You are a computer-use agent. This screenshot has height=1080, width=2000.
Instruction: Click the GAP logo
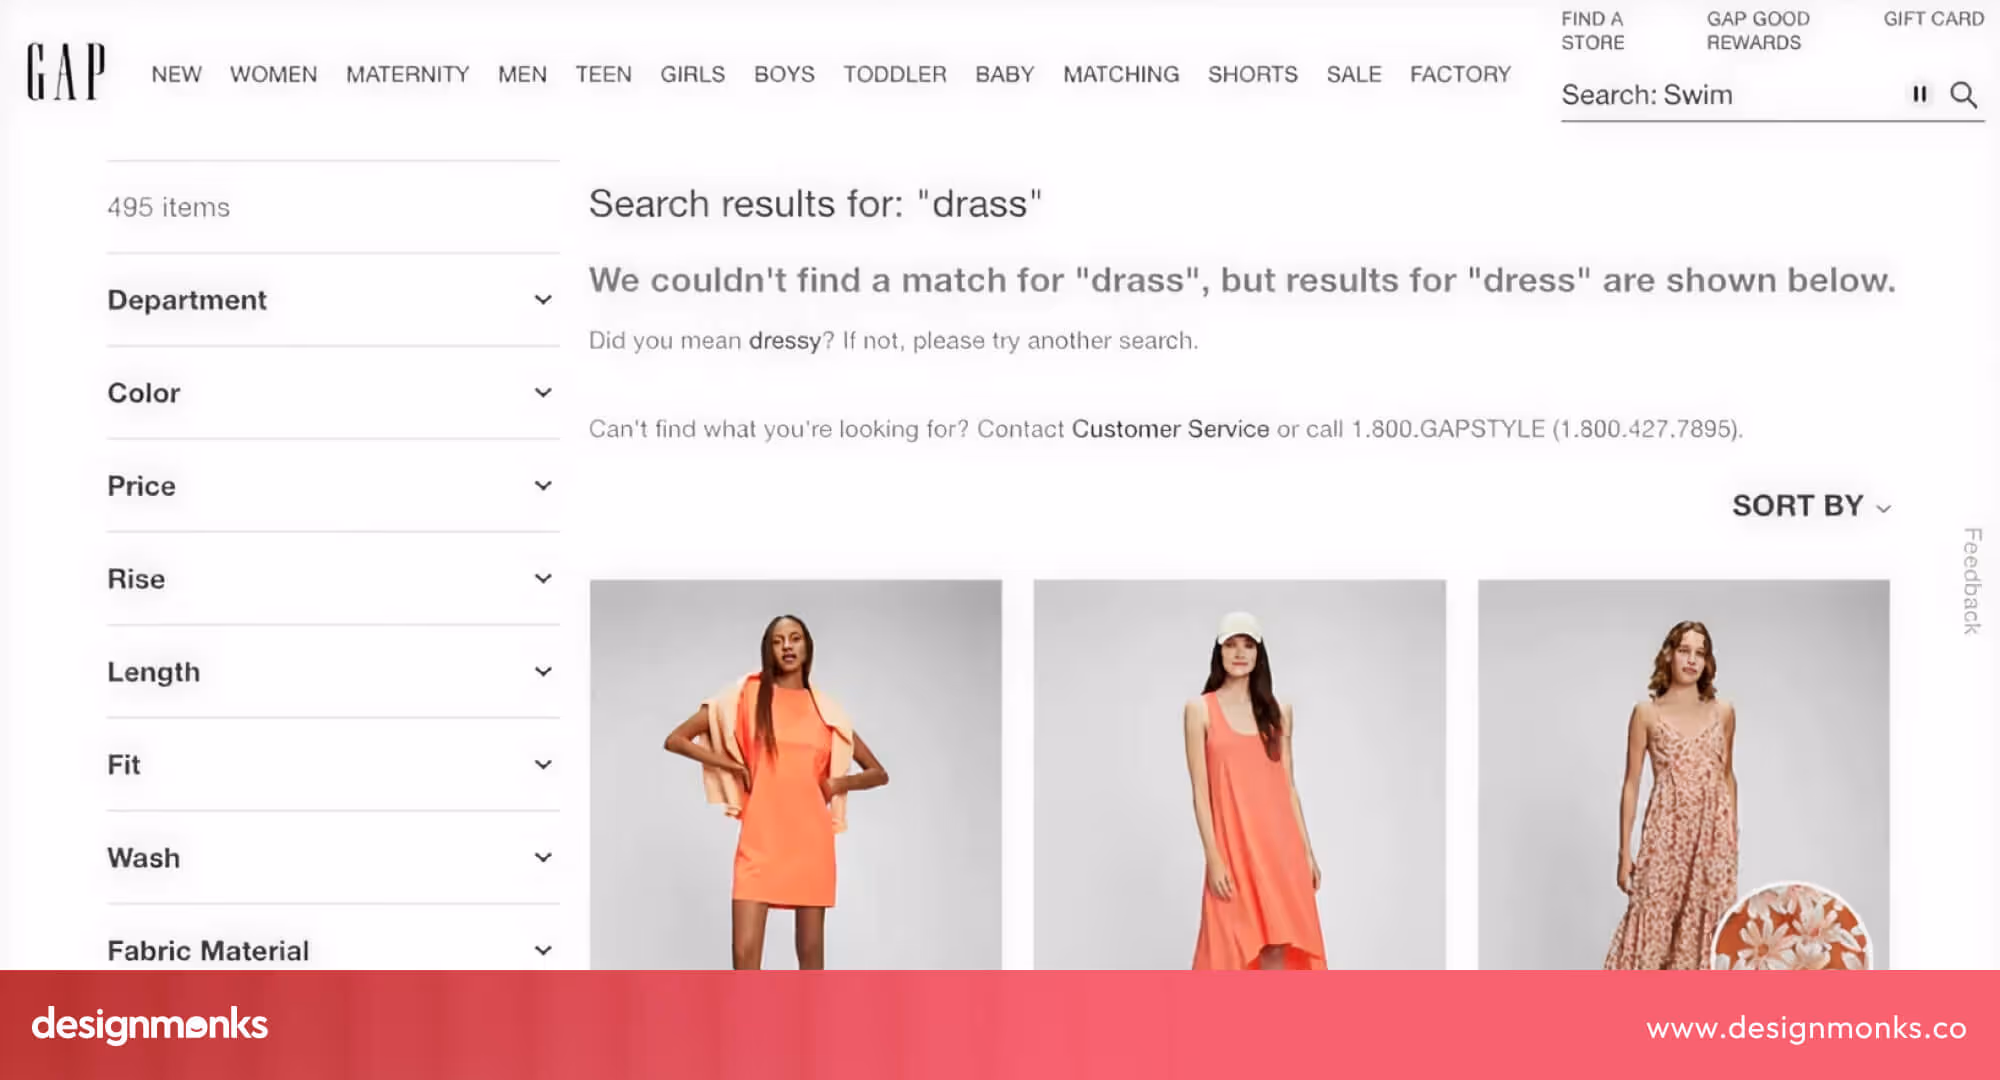(x=66, y=72)
